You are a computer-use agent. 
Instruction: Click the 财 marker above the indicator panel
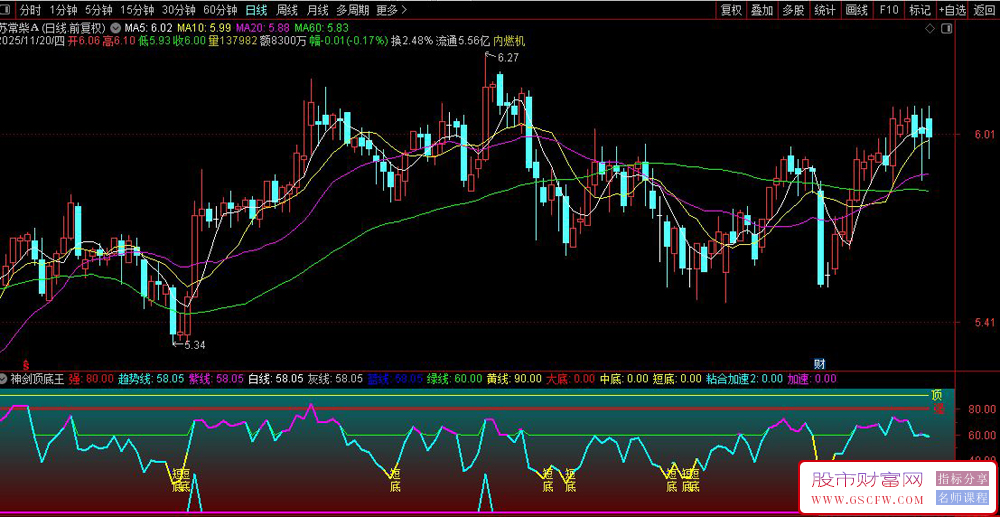click(819, 363)
